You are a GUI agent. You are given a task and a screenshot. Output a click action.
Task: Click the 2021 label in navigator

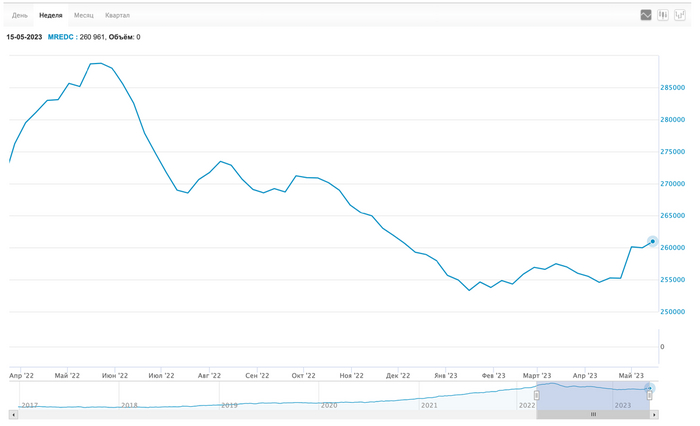pyautogui.click(x=429, y=405)
